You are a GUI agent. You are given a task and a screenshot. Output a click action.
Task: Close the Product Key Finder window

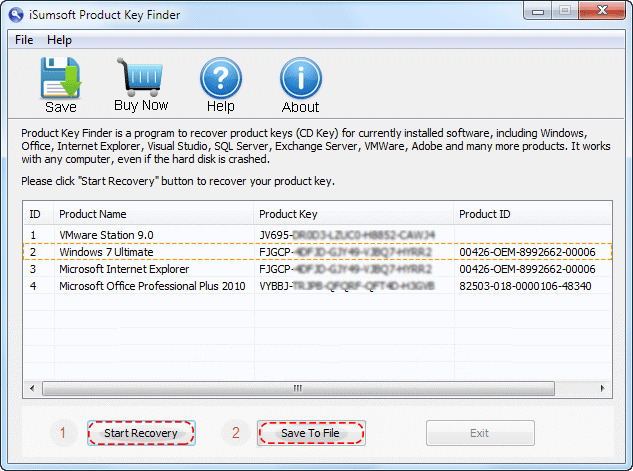click(x=602, y=11)
